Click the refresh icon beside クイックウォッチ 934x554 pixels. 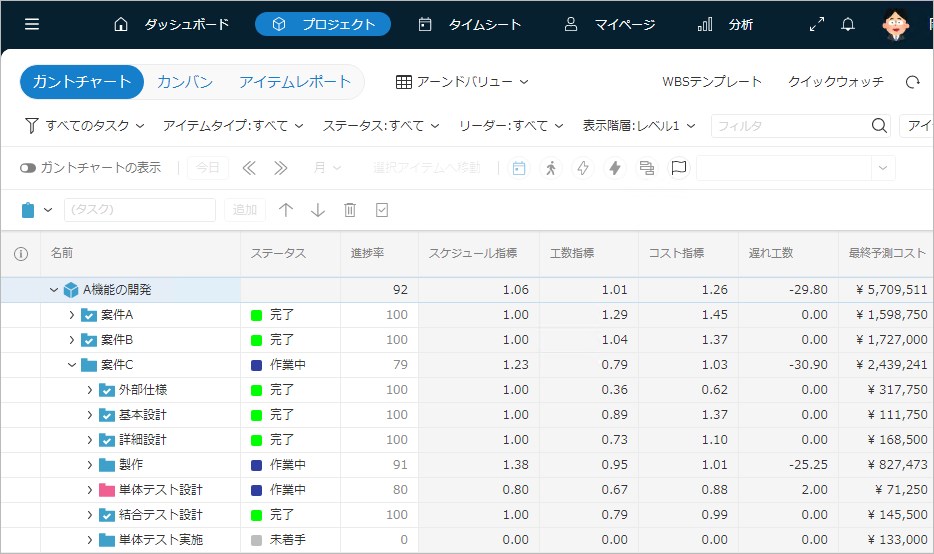(912, 82)
